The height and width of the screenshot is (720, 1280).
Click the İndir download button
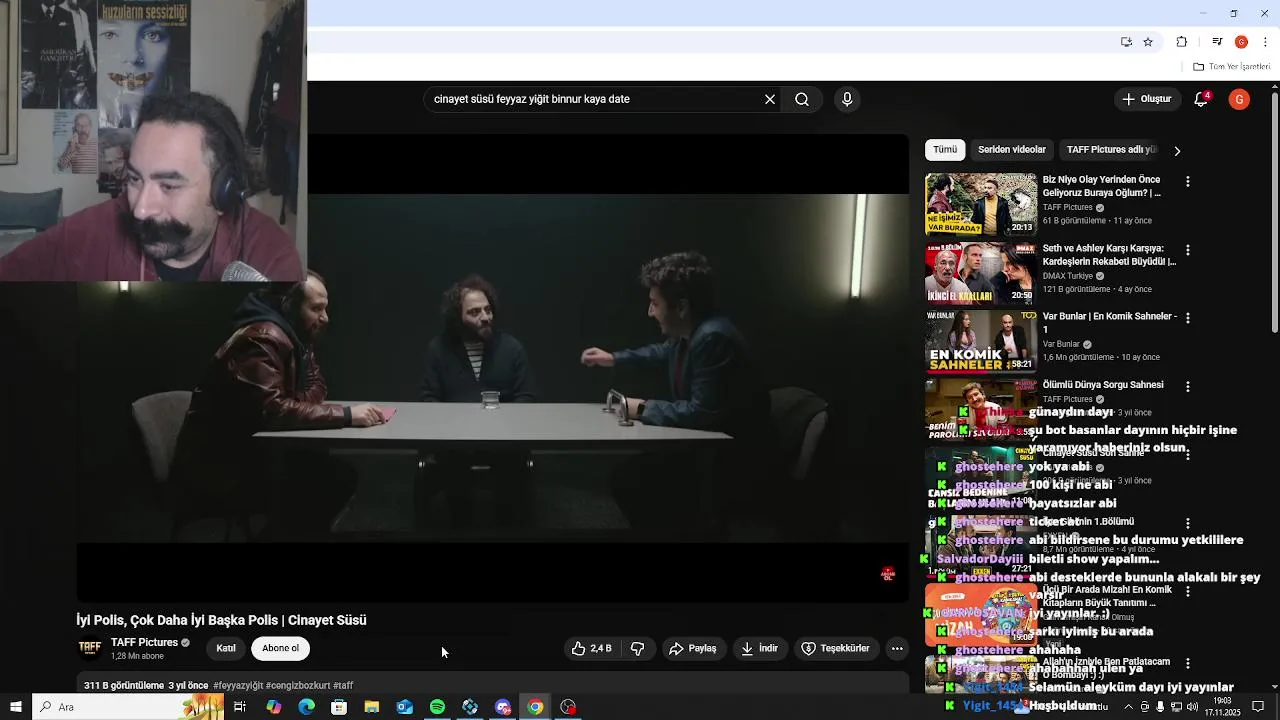point(759,649)
